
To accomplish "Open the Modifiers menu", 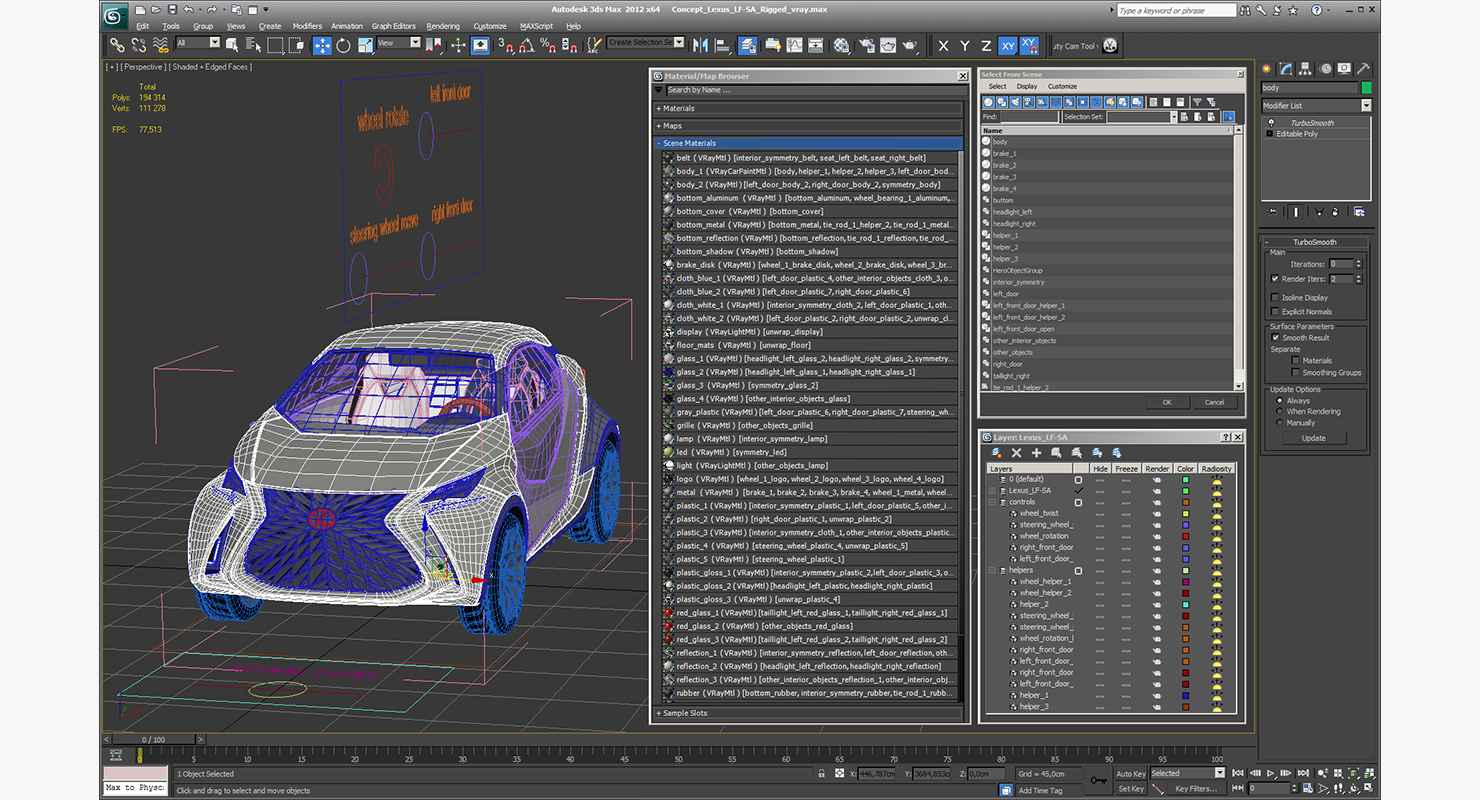I will 307,26.
